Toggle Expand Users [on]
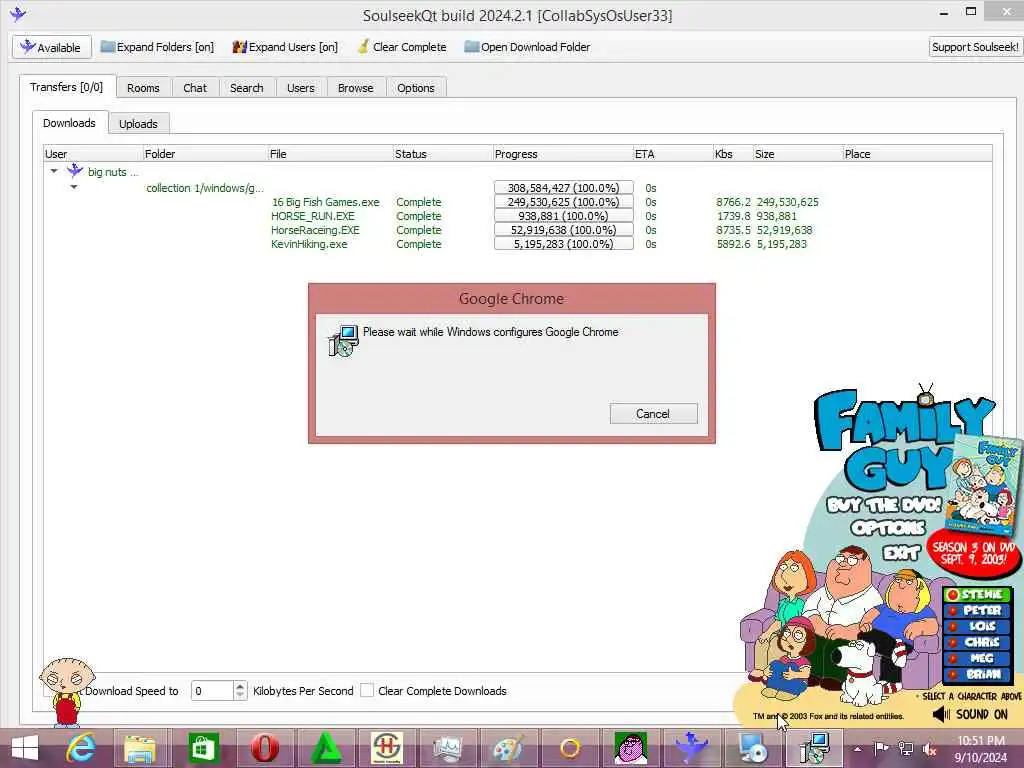Image resolution: width=1024 pixels, height=768 pixels. pos(285,47)
